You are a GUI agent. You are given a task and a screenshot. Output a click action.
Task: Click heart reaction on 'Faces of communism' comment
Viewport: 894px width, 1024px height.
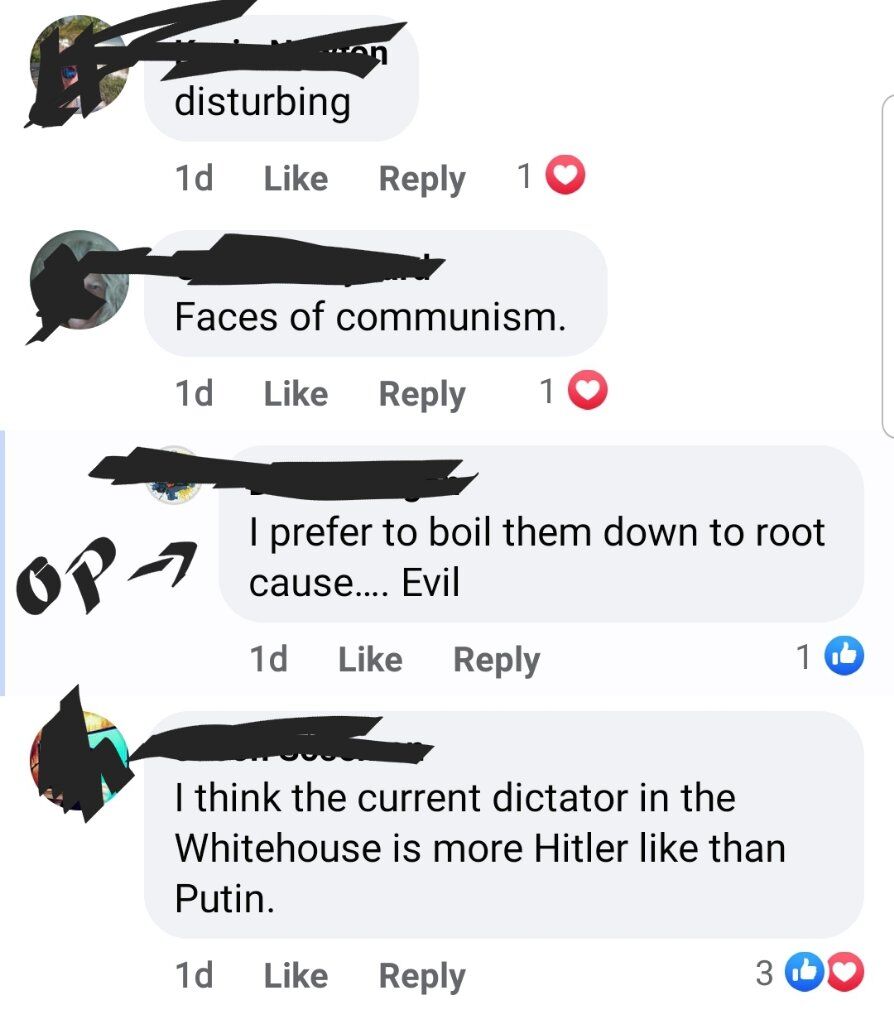coord(588,391)
